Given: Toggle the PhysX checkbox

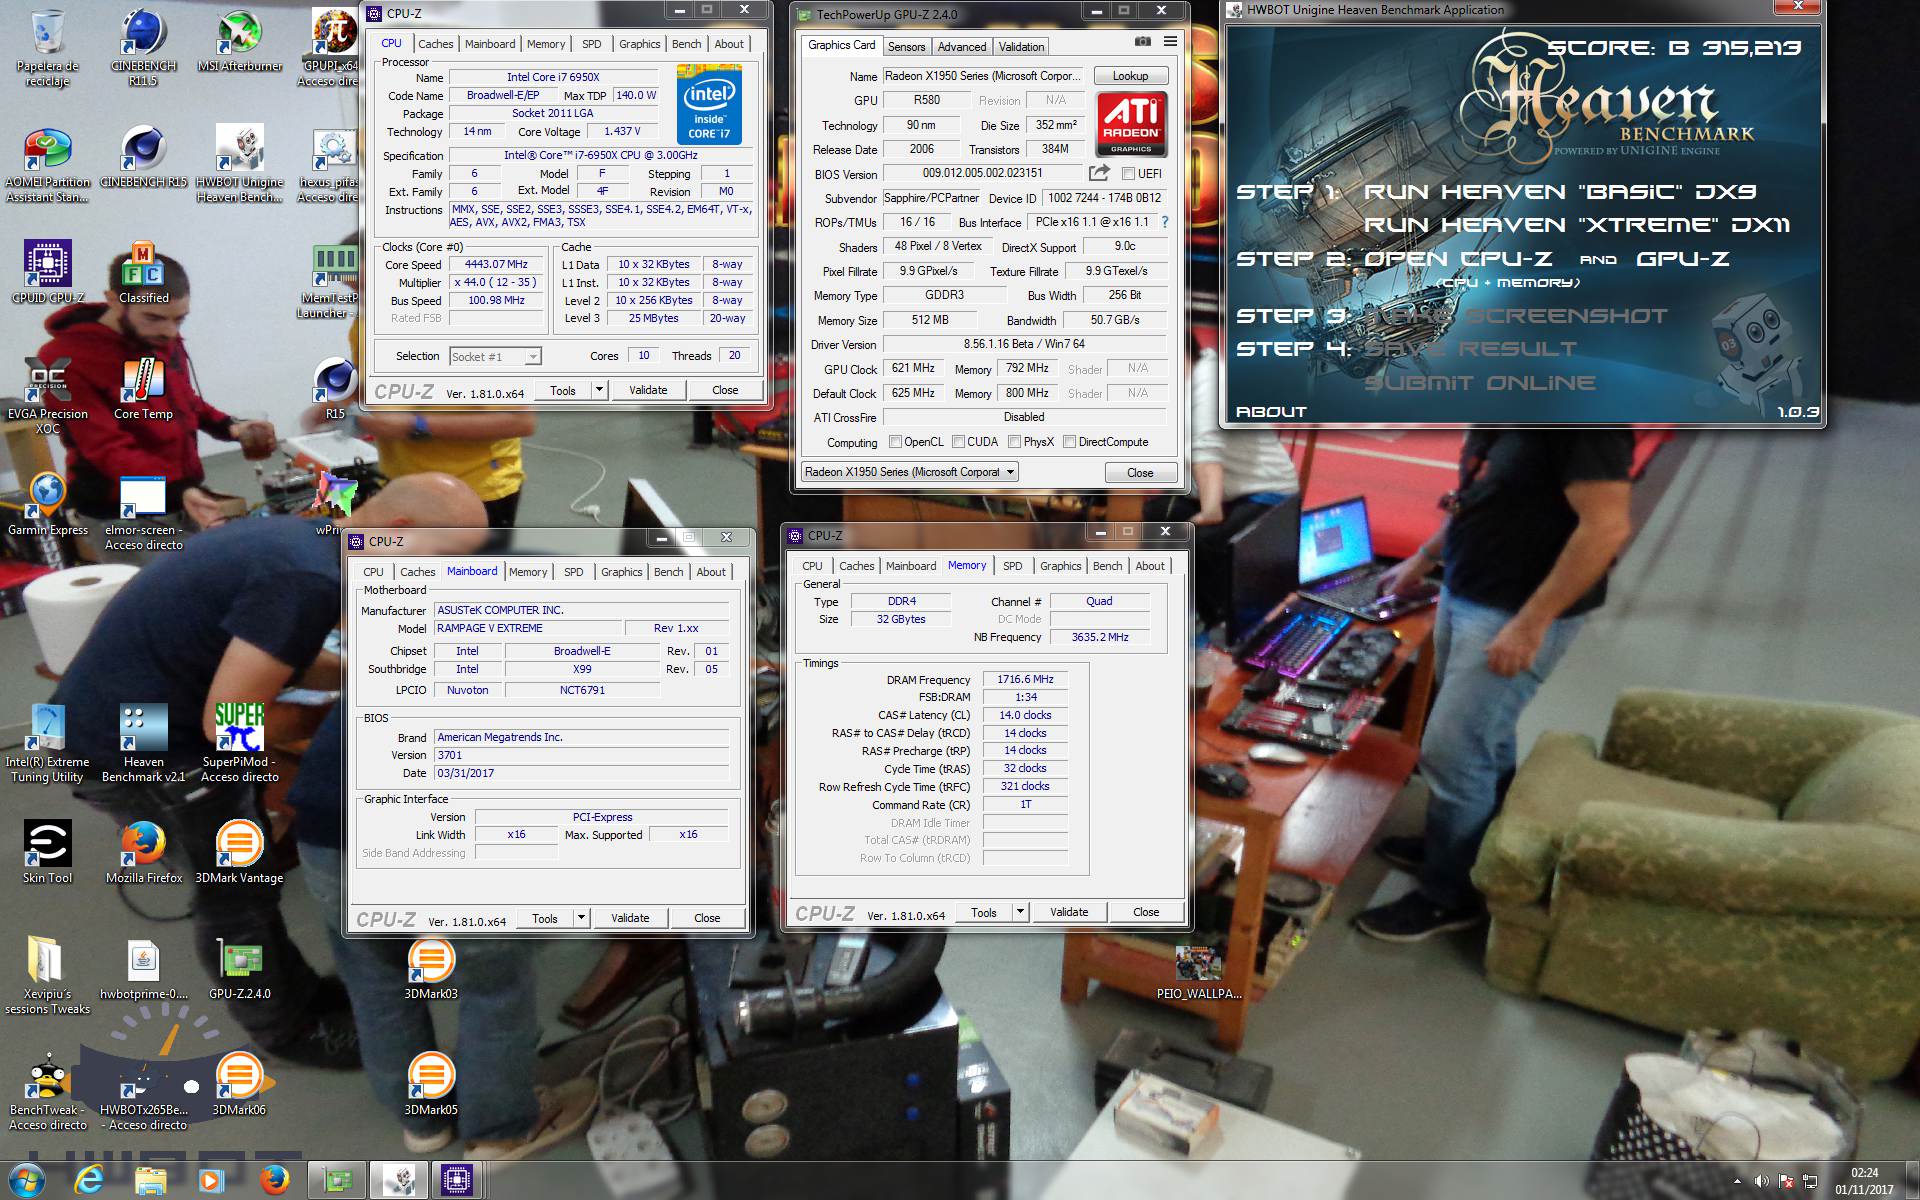Looking at the screenshot, I should pyautogui.click(x=1014, y=442).
